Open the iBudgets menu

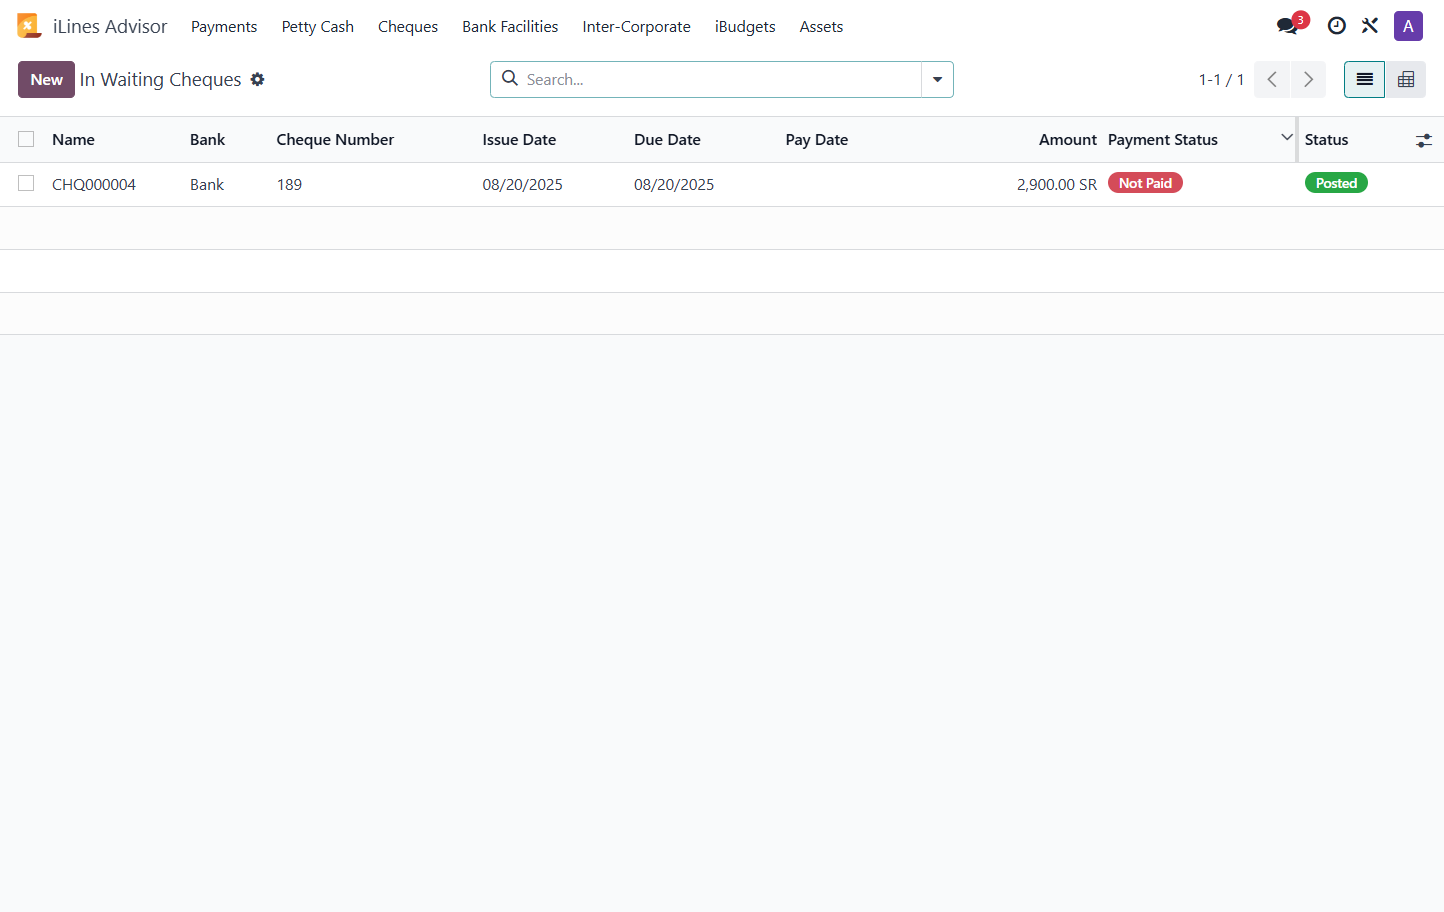[x=745, y=26]
